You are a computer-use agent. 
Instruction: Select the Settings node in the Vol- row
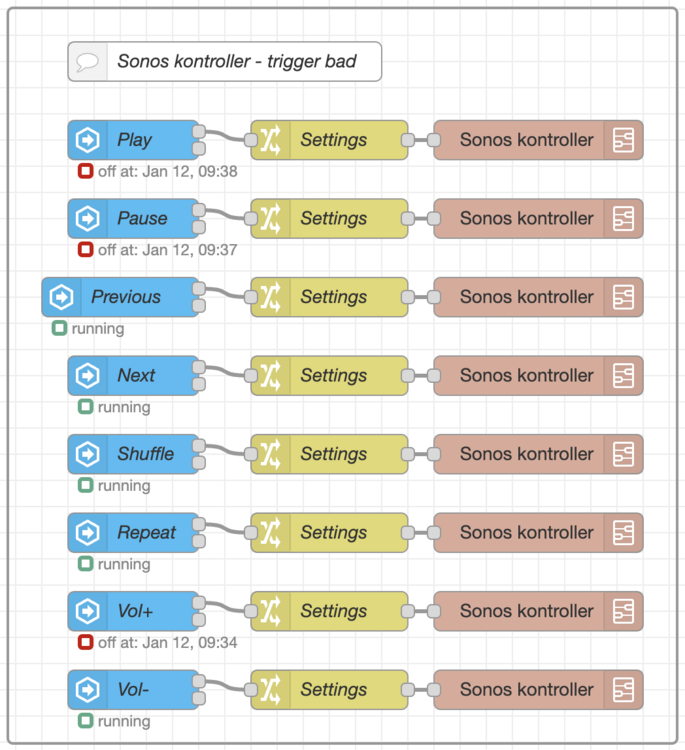(334, 690)
